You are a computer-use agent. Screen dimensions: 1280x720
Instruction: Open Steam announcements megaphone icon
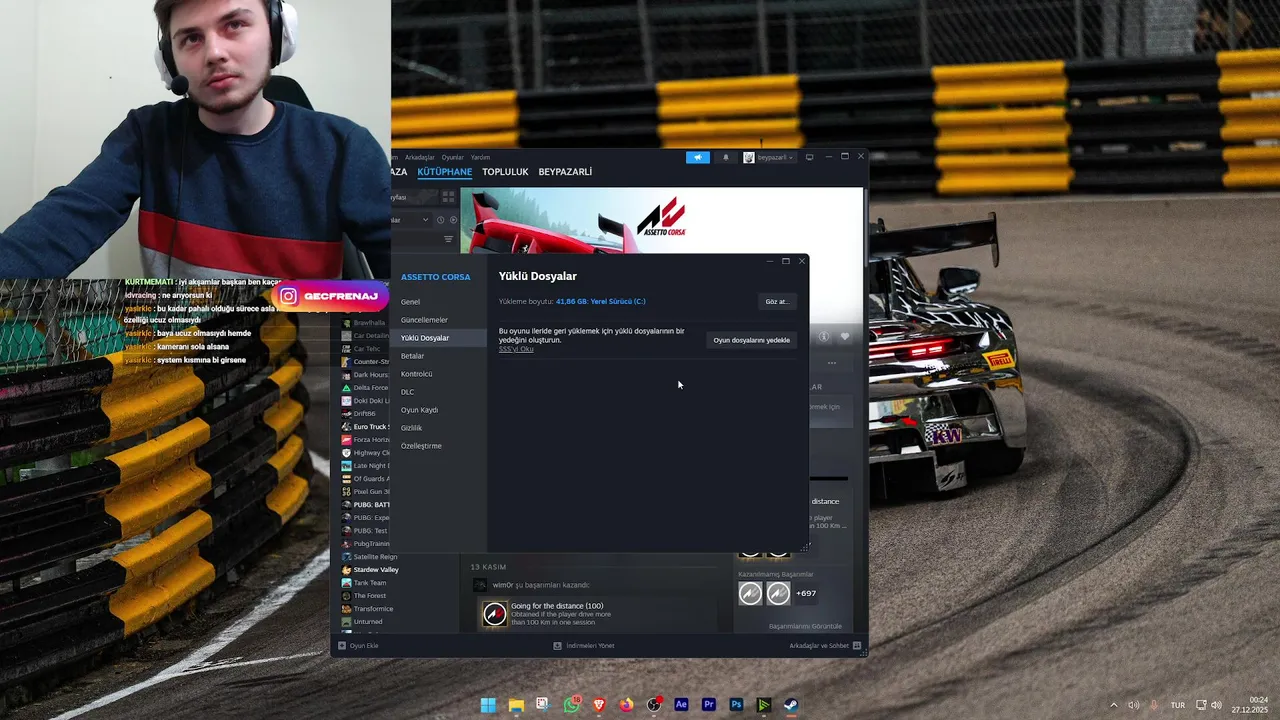tap(697, 157)
